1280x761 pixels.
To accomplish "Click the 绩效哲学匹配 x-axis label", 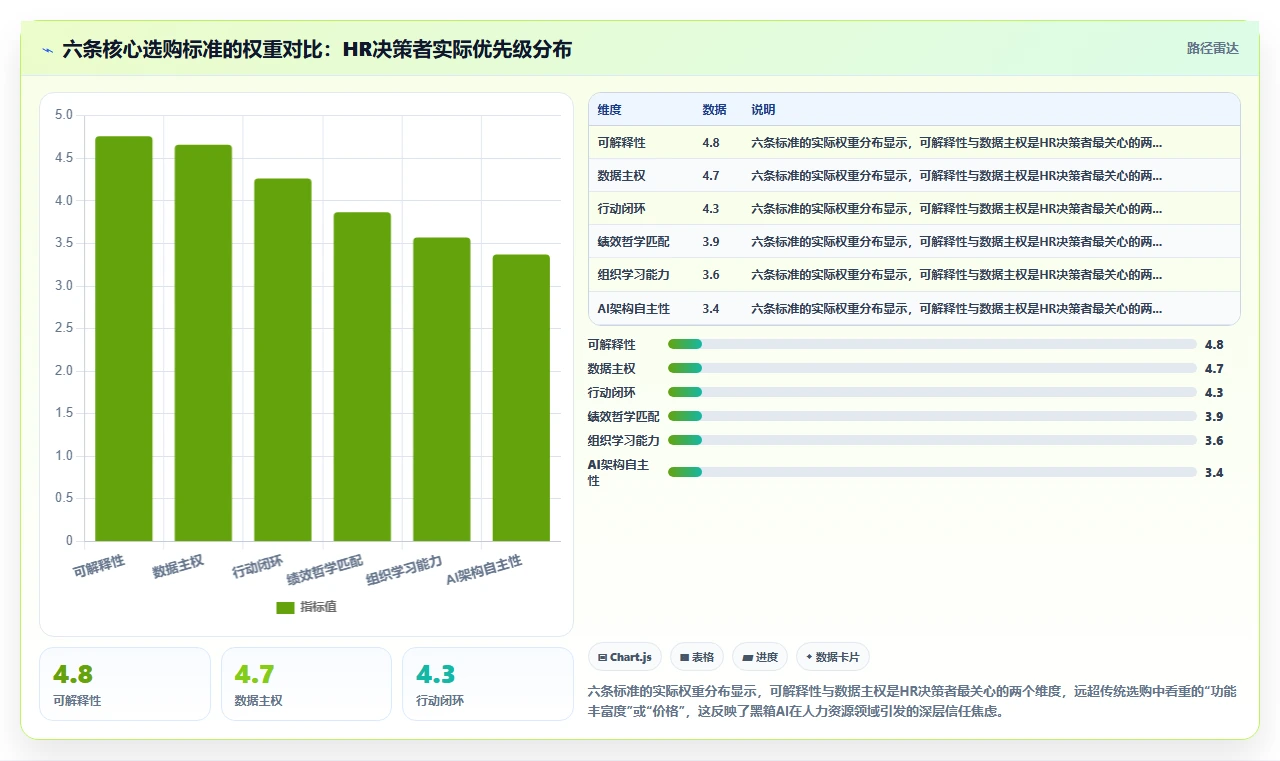I will click(x=325, y=569).
